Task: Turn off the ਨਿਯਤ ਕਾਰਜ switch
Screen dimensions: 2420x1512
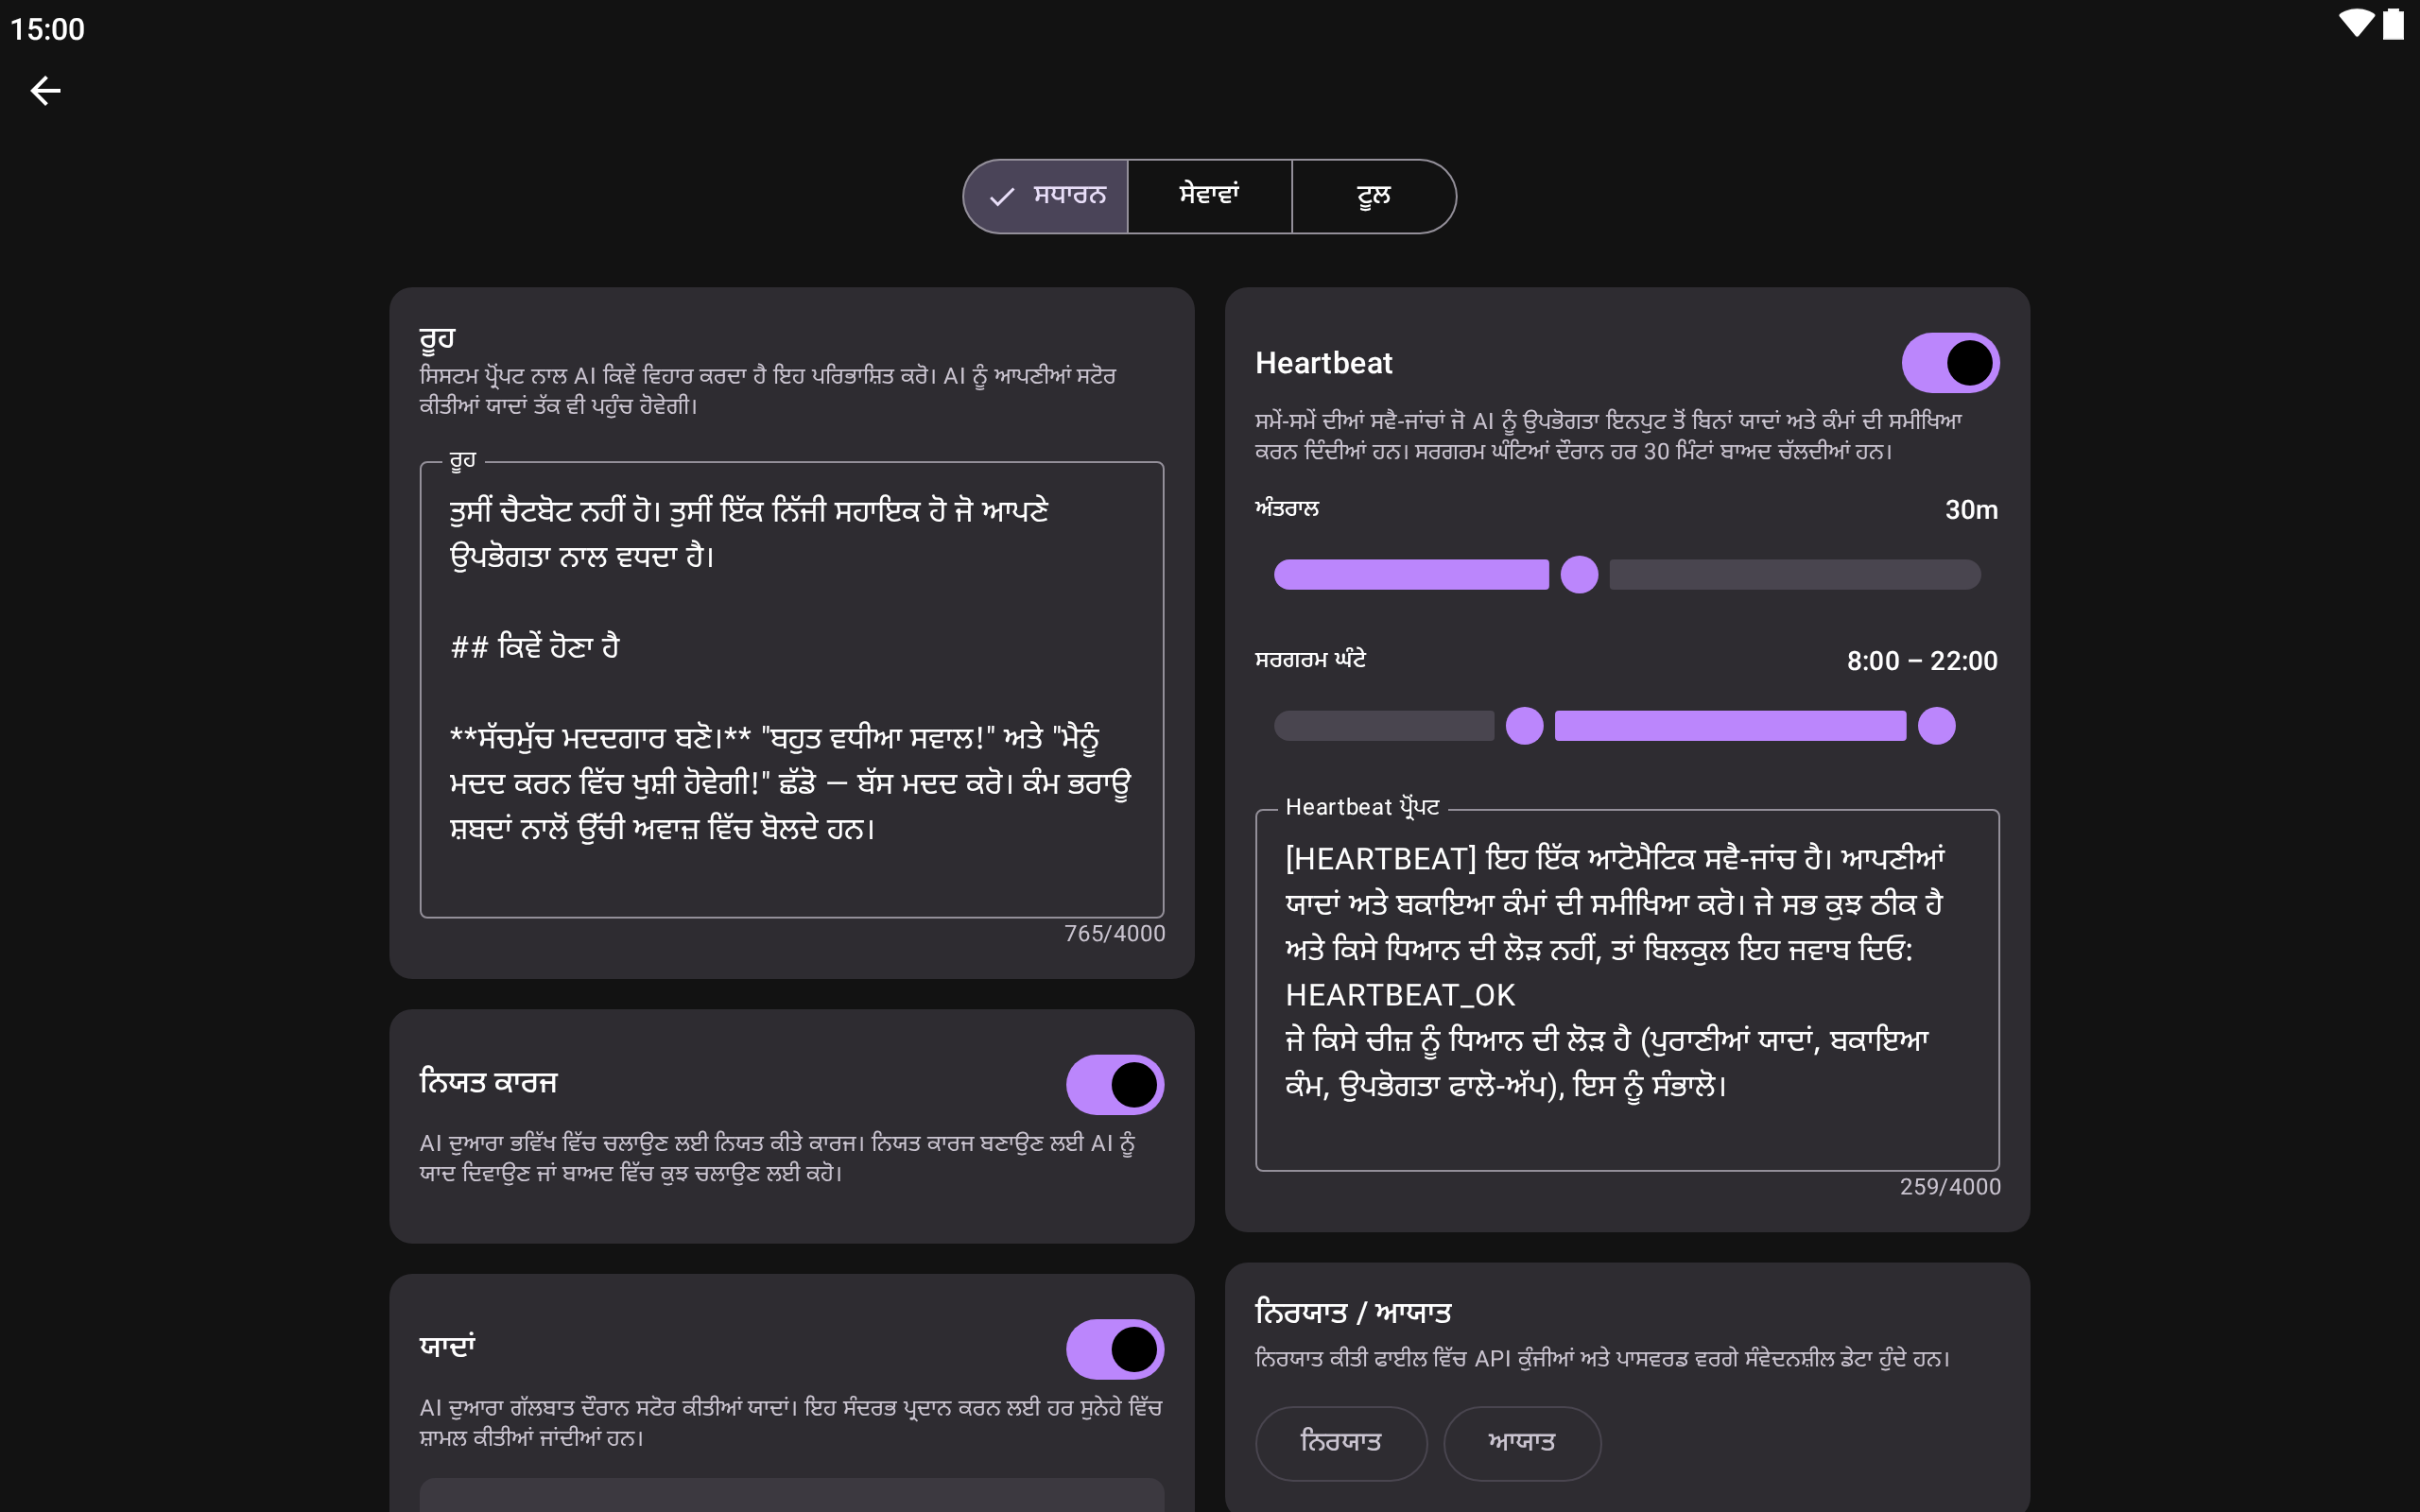Action: coord(1114,1084)
